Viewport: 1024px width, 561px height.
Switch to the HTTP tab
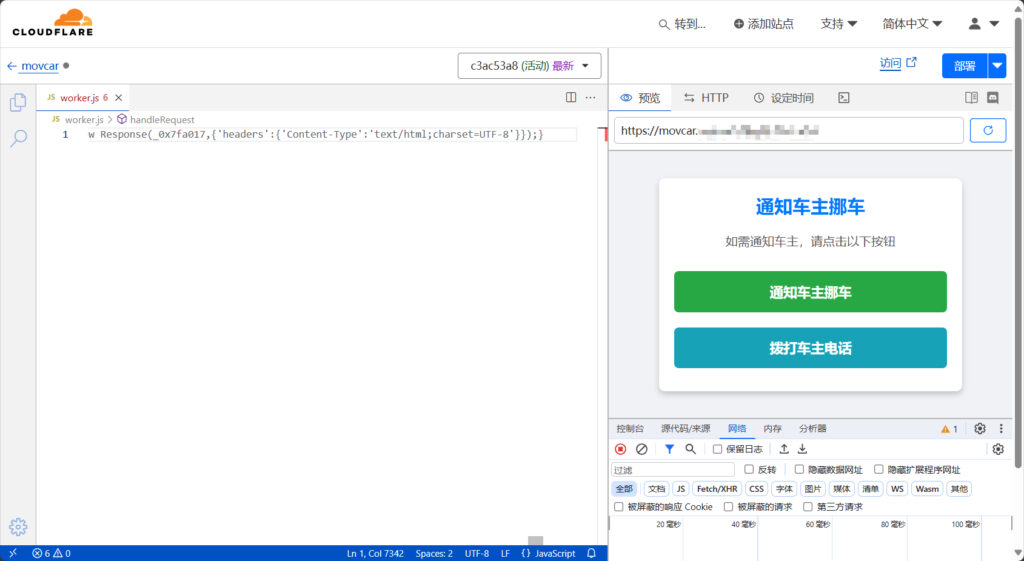706,98
